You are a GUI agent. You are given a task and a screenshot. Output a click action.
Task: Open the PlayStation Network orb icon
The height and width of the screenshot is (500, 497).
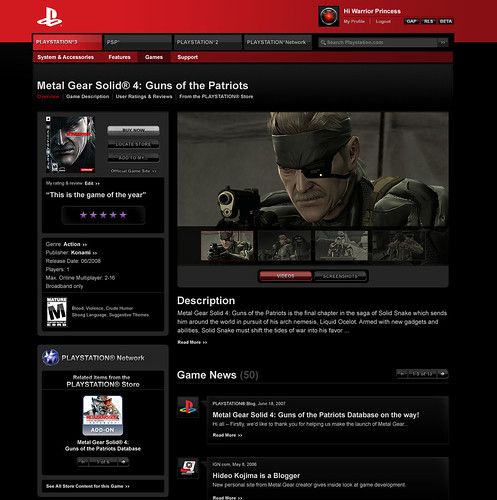point(51,358)
